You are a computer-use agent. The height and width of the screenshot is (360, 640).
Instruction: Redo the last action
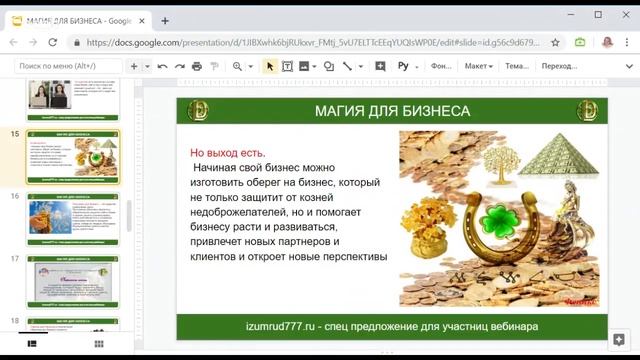(180, 66)
